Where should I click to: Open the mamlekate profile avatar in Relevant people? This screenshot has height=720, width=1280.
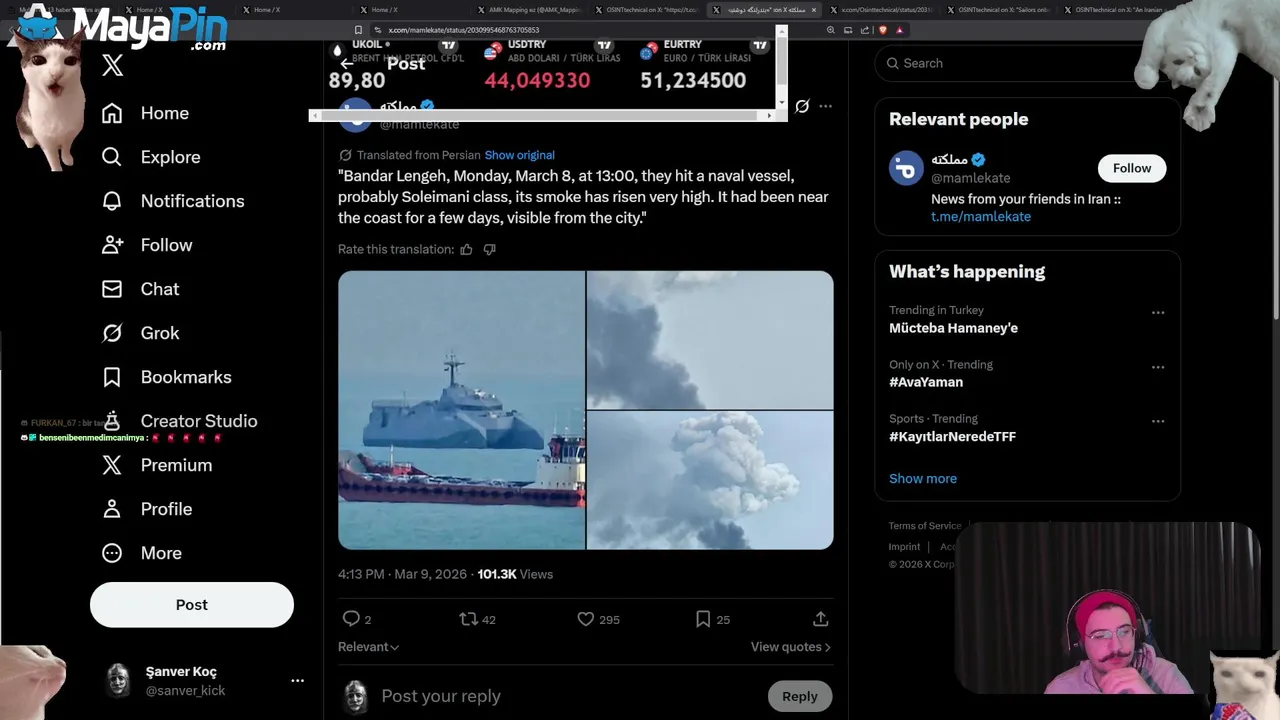click(x=906, y=168)
